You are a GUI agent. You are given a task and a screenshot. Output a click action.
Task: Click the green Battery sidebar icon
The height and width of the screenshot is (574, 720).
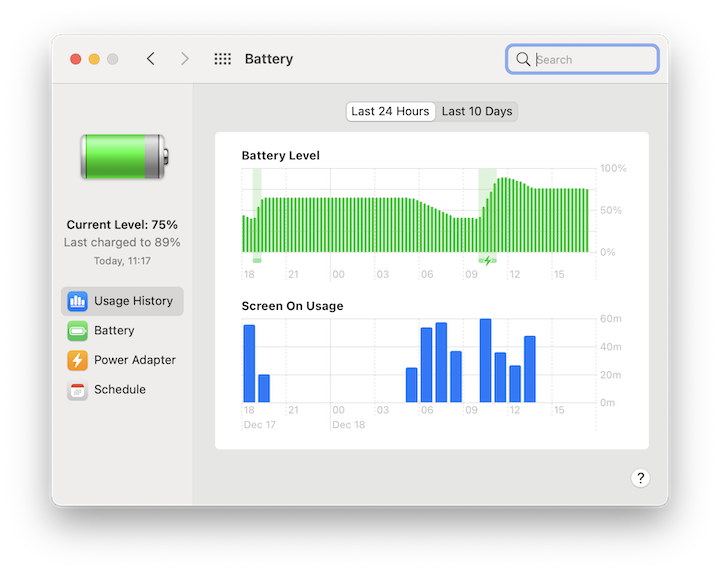tap(77, 331)
